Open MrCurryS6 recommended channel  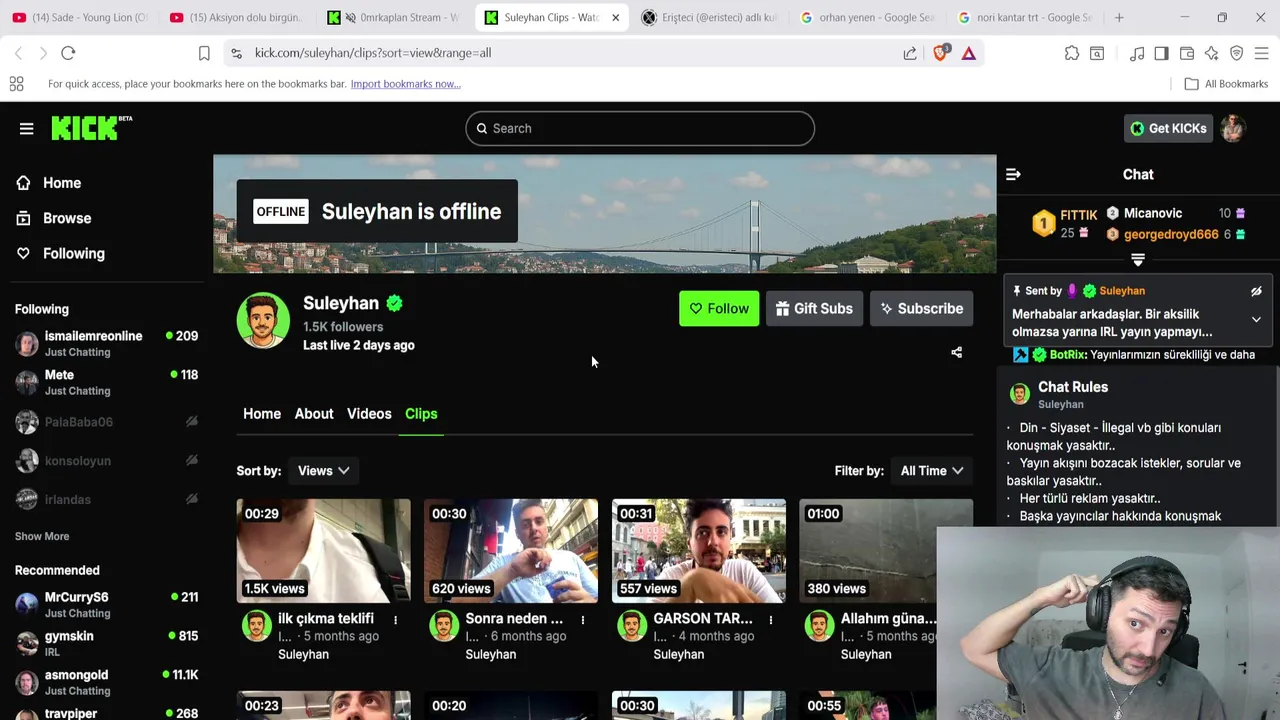(x=106, y=604)
